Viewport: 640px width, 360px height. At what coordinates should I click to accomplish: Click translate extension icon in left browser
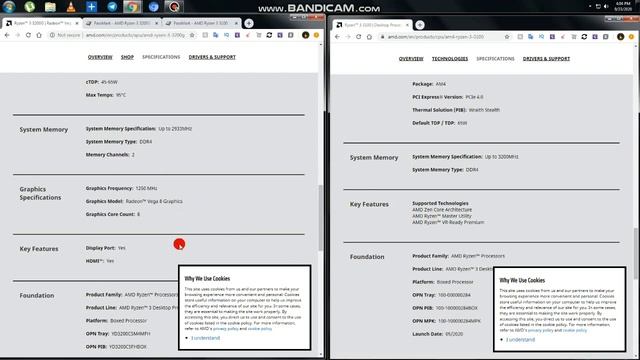[x=216, y=35]
